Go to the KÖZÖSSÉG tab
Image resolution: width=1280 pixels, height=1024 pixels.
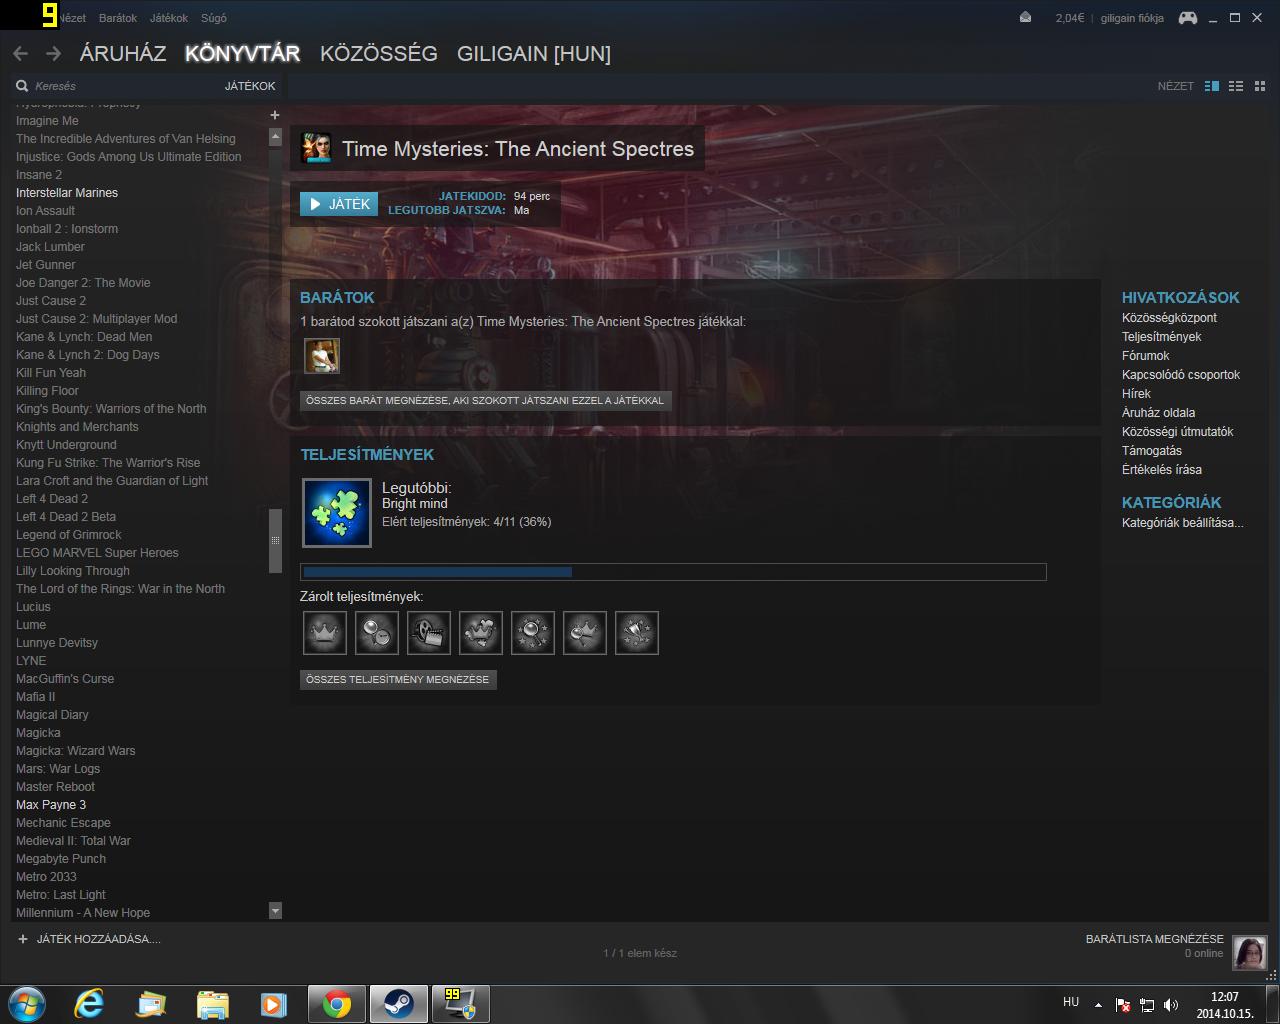379,54
